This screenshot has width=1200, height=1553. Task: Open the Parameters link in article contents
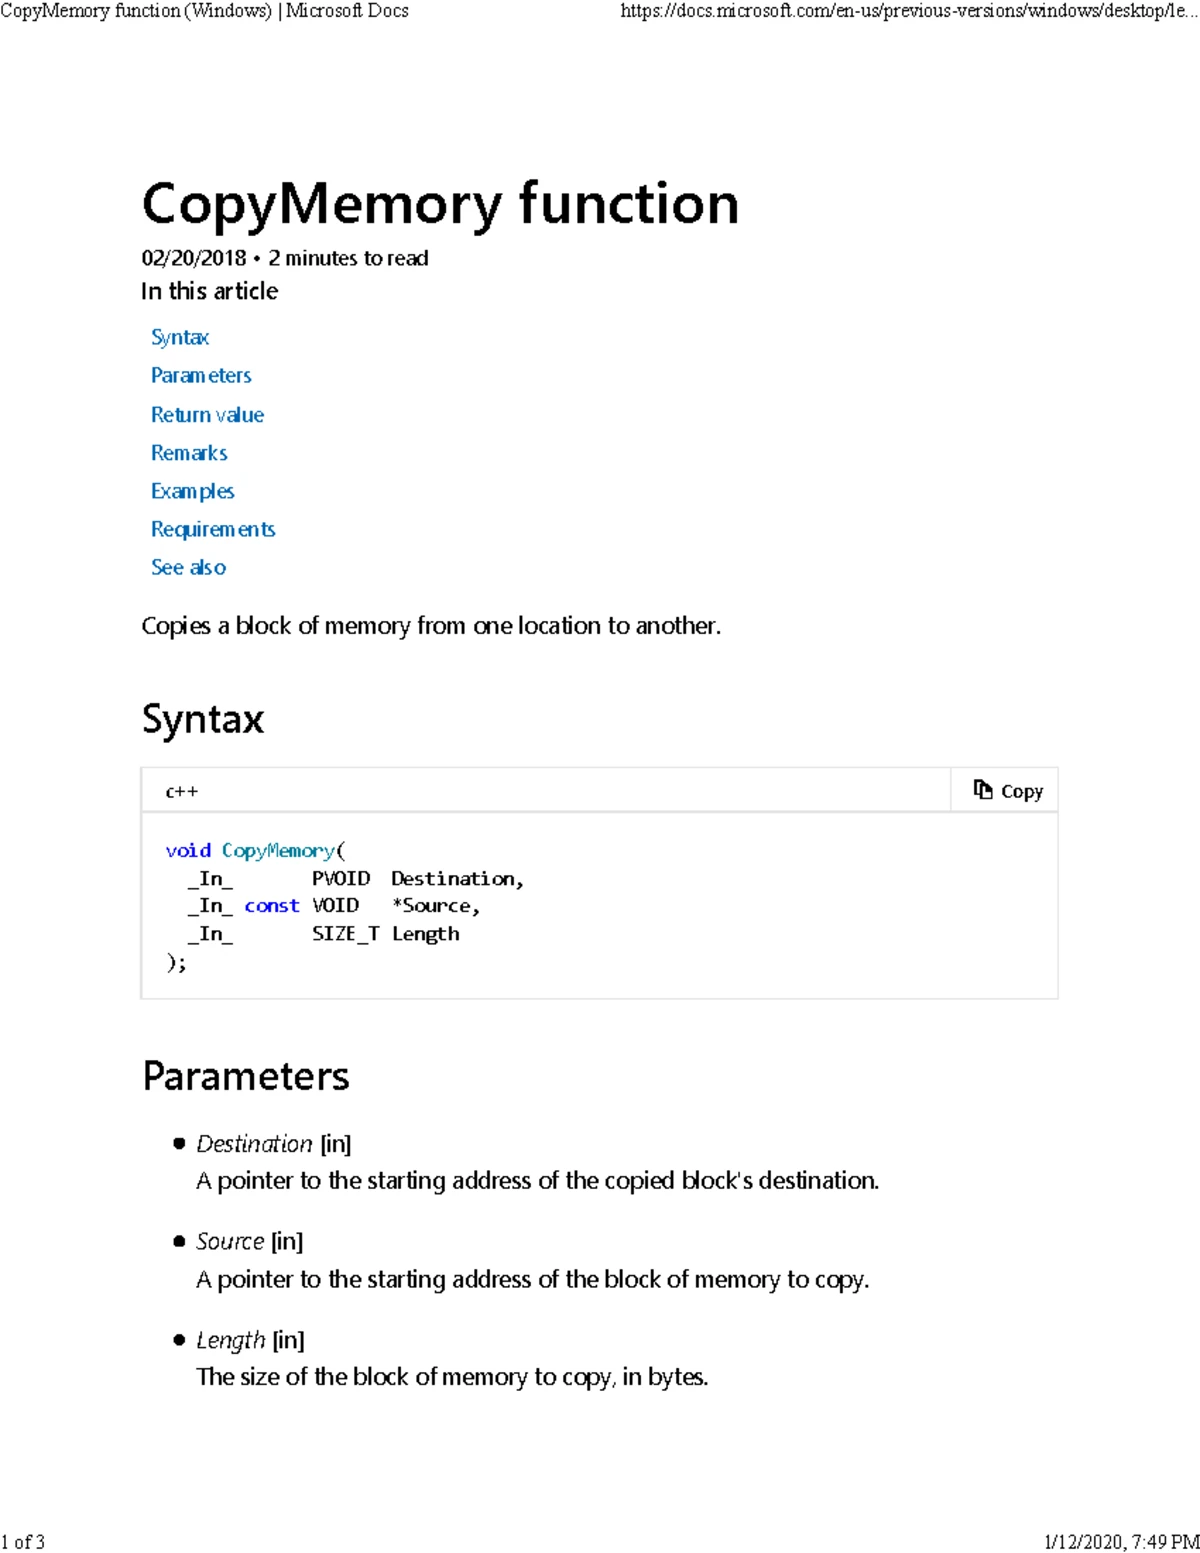click(201, 375)
